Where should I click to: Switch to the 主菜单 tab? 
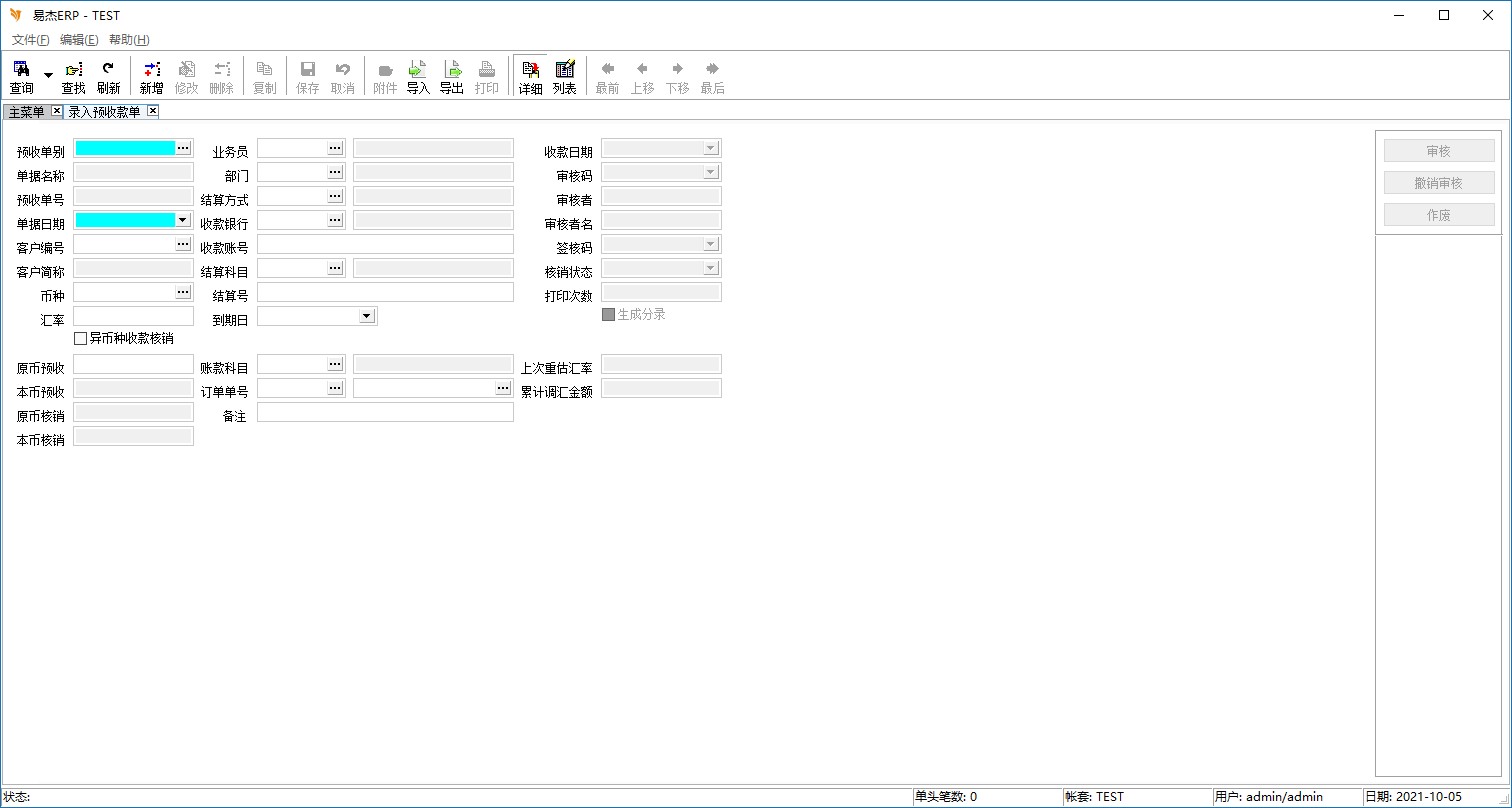point(26,112)
